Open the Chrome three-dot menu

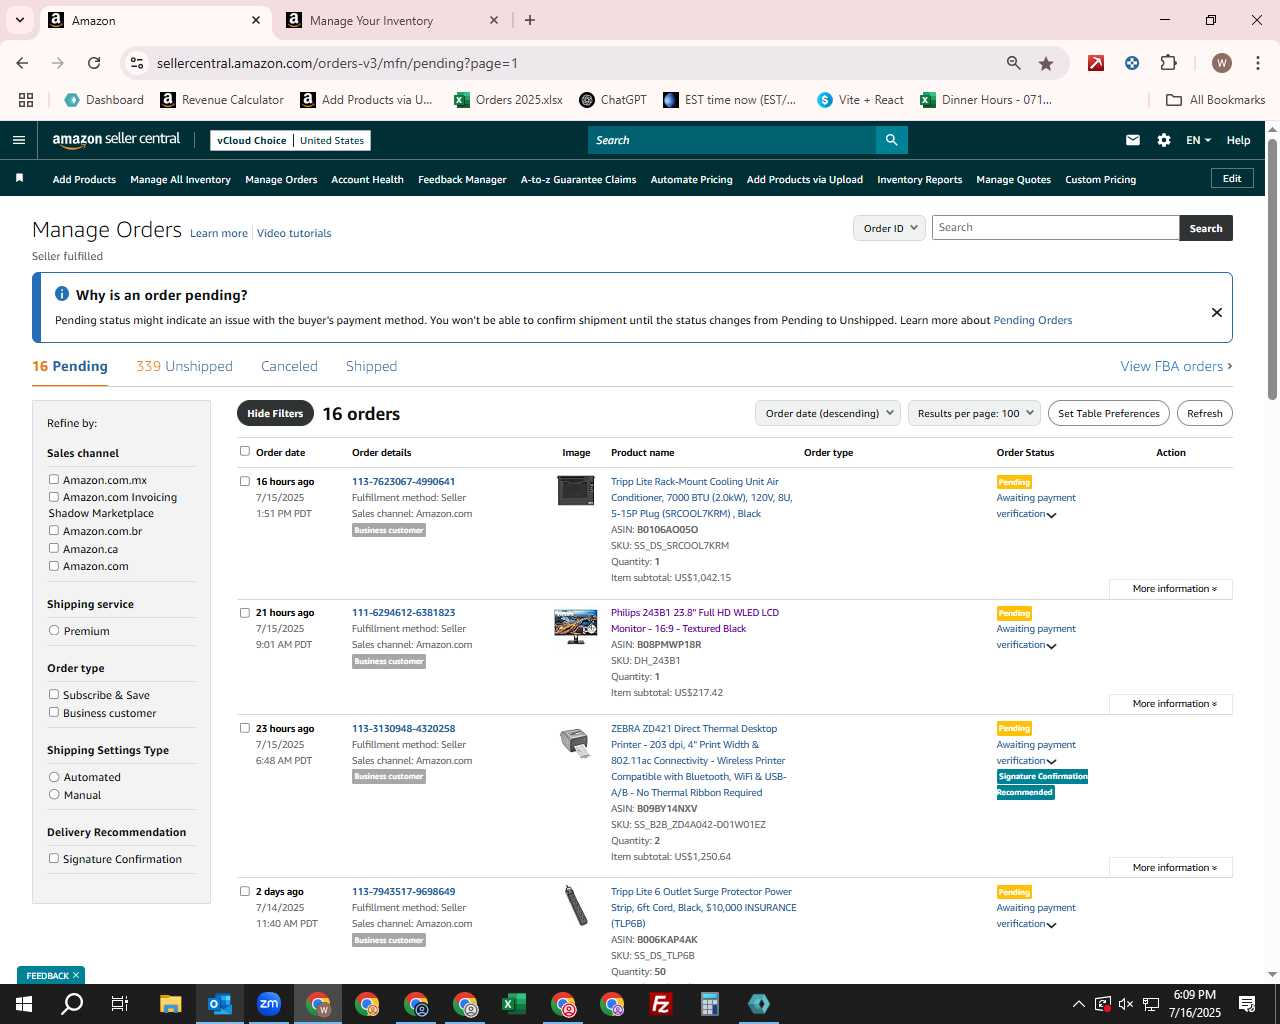point(1257,63)
